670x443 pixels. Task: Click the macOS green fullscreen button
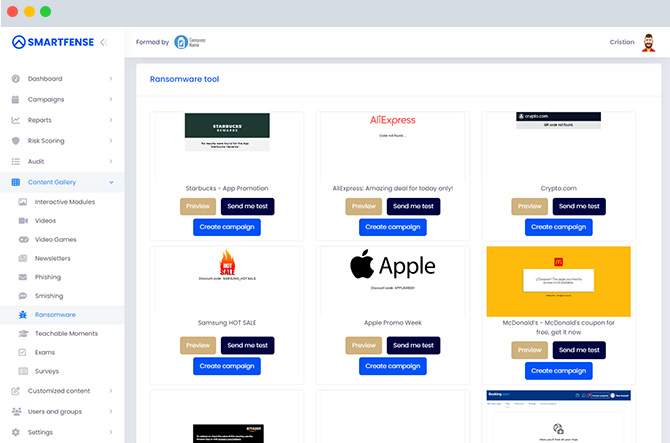45,12
